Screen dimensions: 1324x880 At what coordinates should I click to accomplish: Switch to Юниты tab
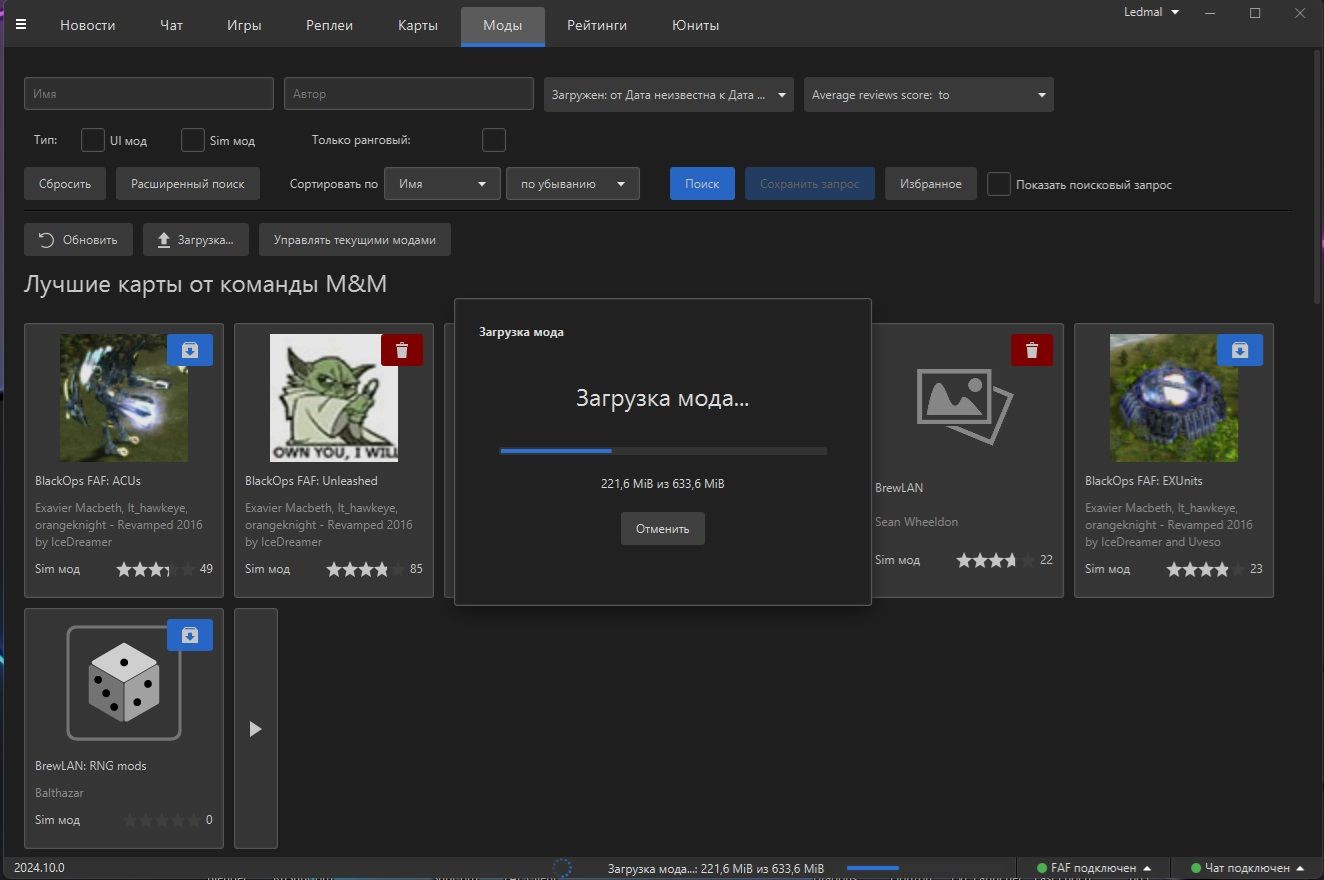pos(696,26)
